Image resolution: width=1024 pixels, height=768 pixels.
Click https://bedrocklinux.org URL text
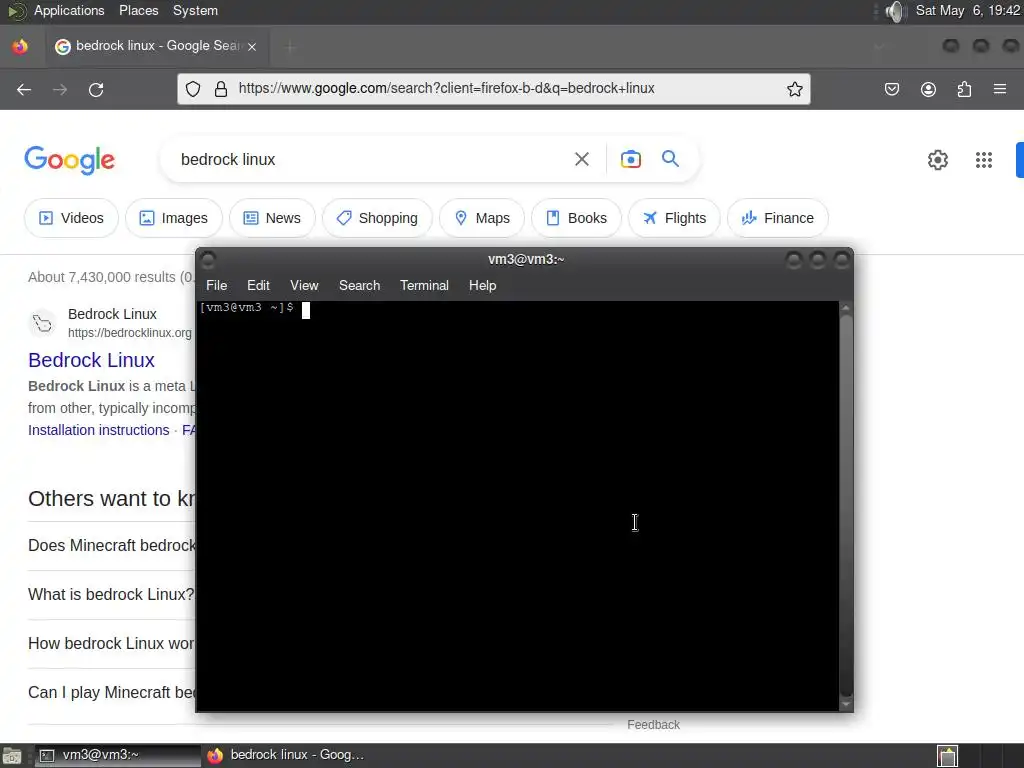(x=130, y=333)
